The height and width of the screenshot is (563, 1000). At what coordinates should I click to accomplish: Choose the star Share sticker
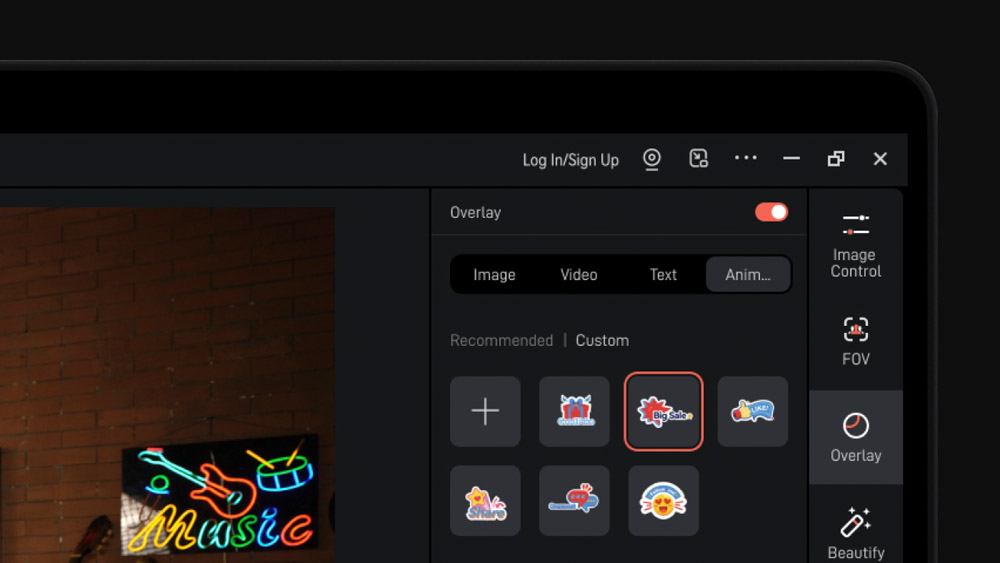485,500
